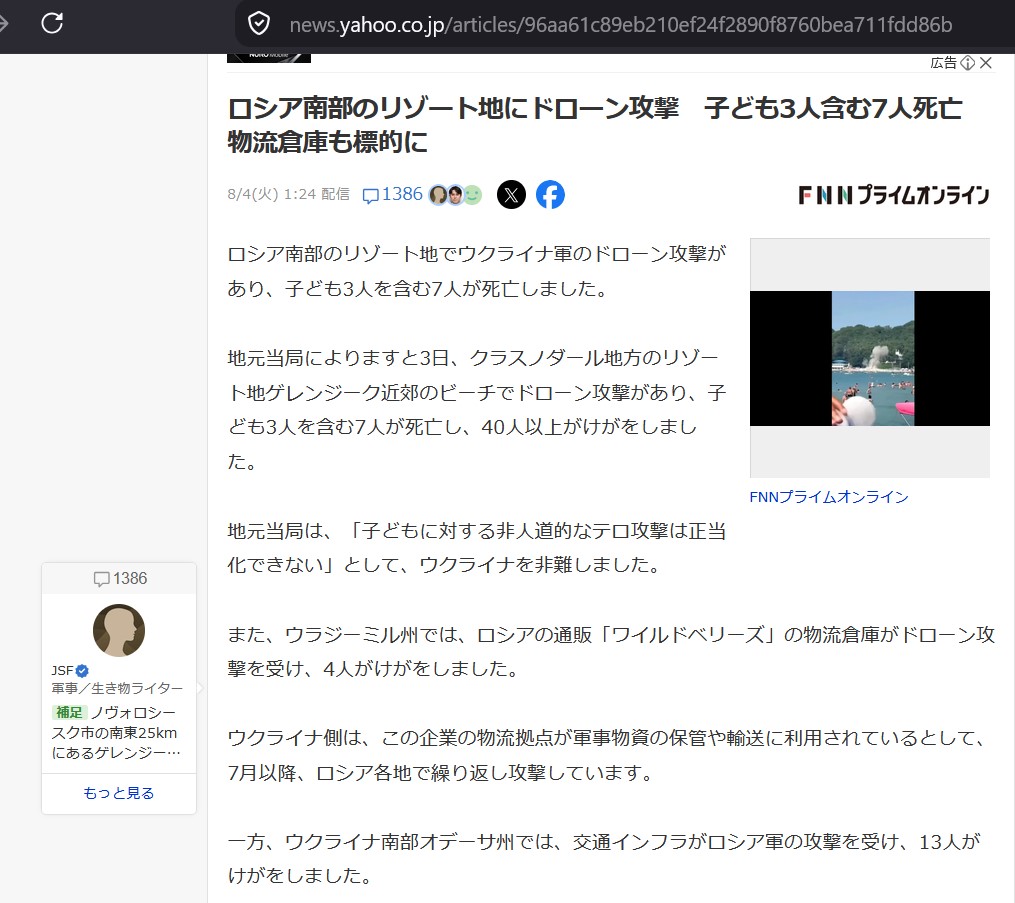This screenshot has height=903, width=1015.
Task: Click the URL address bar
Action: [x=621, y=25]
